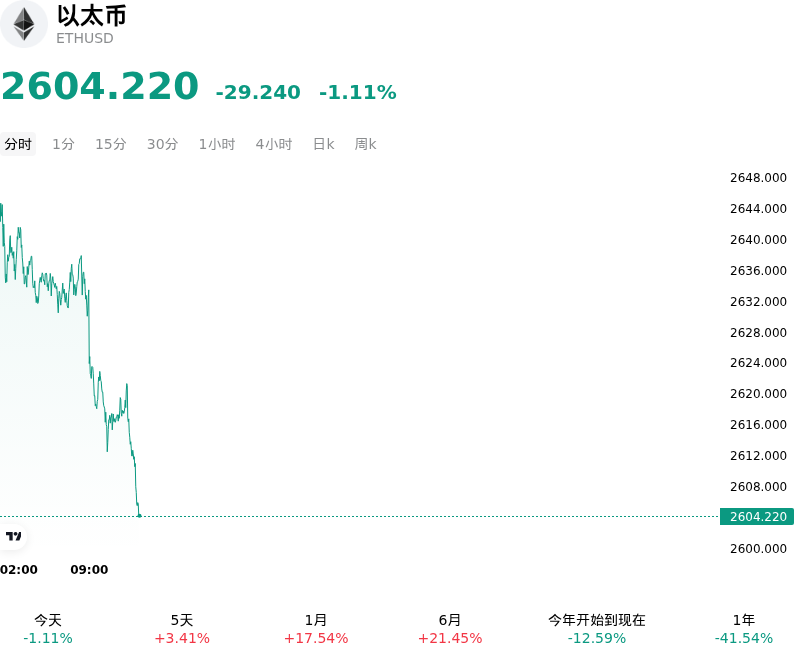Switch to the 周k candlestick view
Image resolution: width=800 pixels, height=658 pixels.
tap(365, 144)
